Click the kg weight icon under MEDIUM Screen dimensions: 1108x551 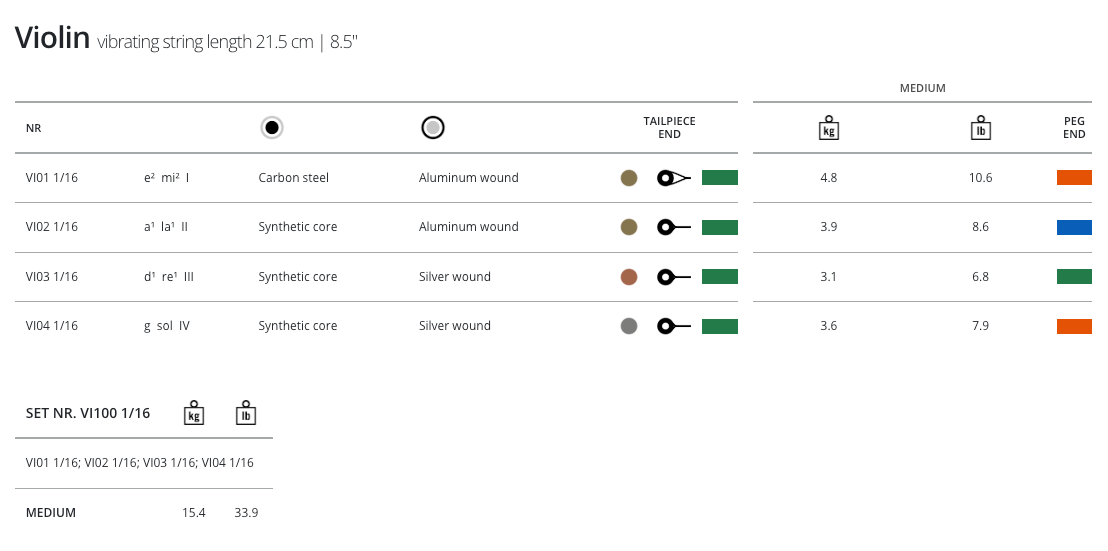(x=828, y=128)
